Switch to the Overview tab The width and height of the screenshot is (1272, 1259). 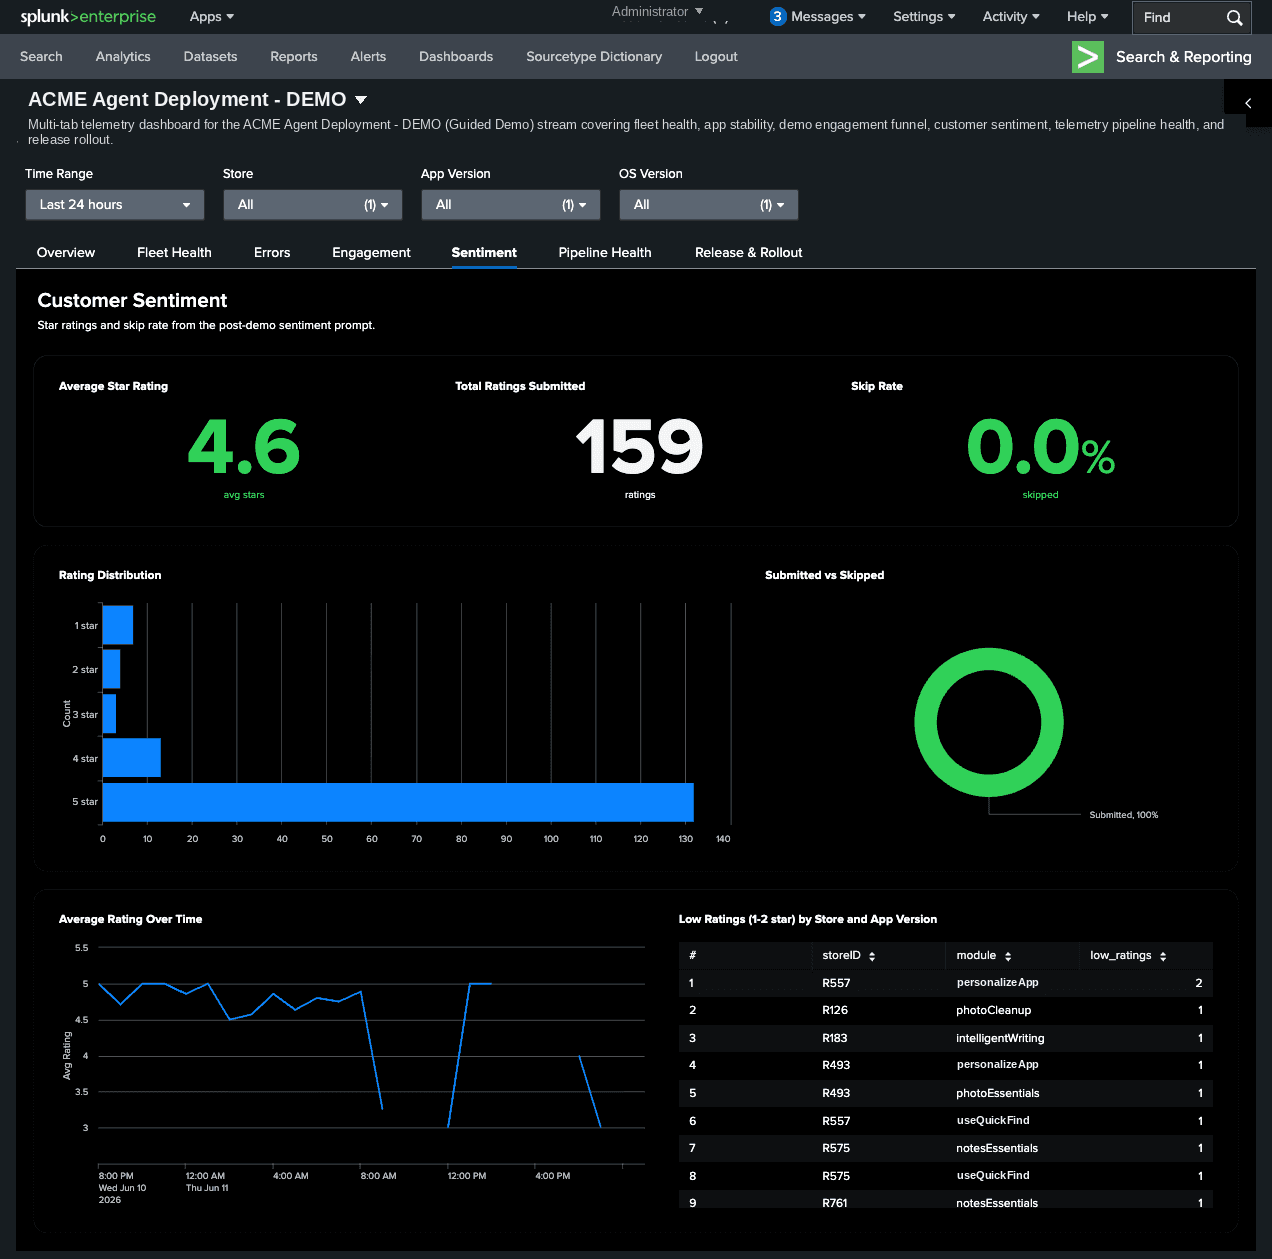click(66, 253)
